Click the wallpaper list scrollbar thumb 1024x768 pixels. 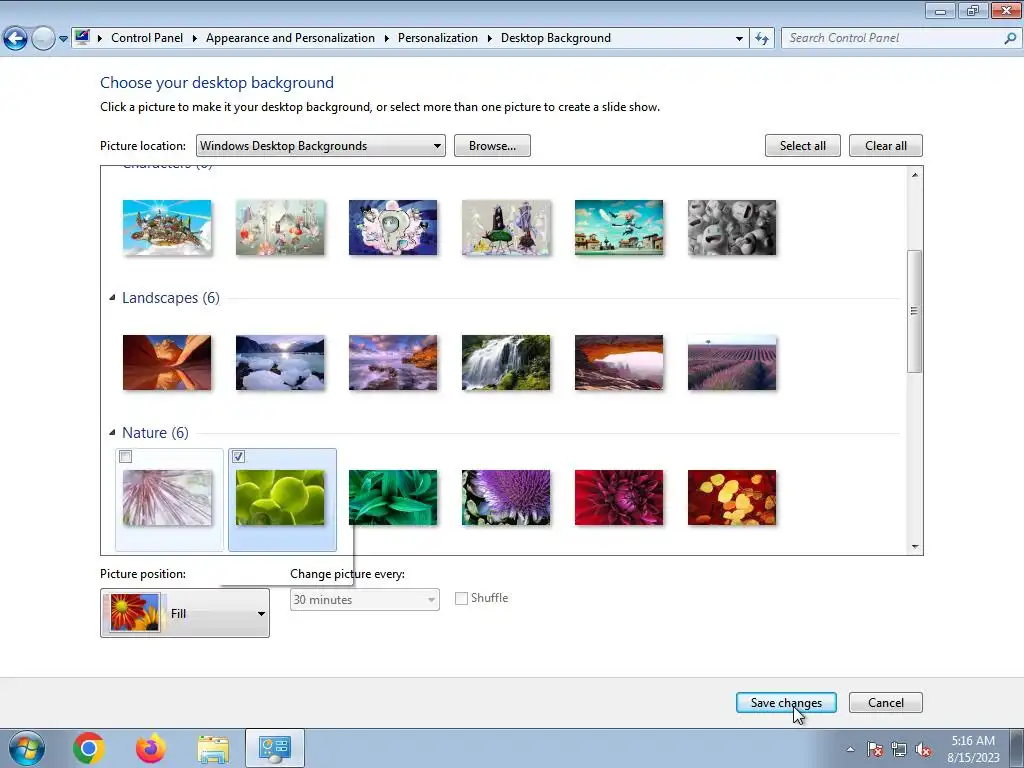click(915, 311)
